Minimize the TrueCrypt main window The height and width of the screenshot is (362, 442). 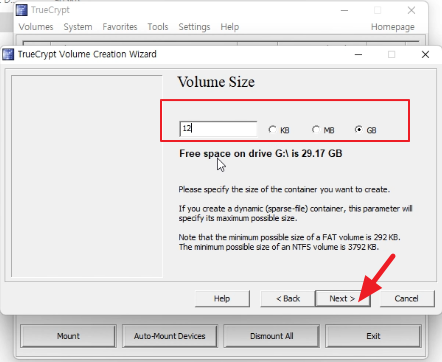click(344, 10)
